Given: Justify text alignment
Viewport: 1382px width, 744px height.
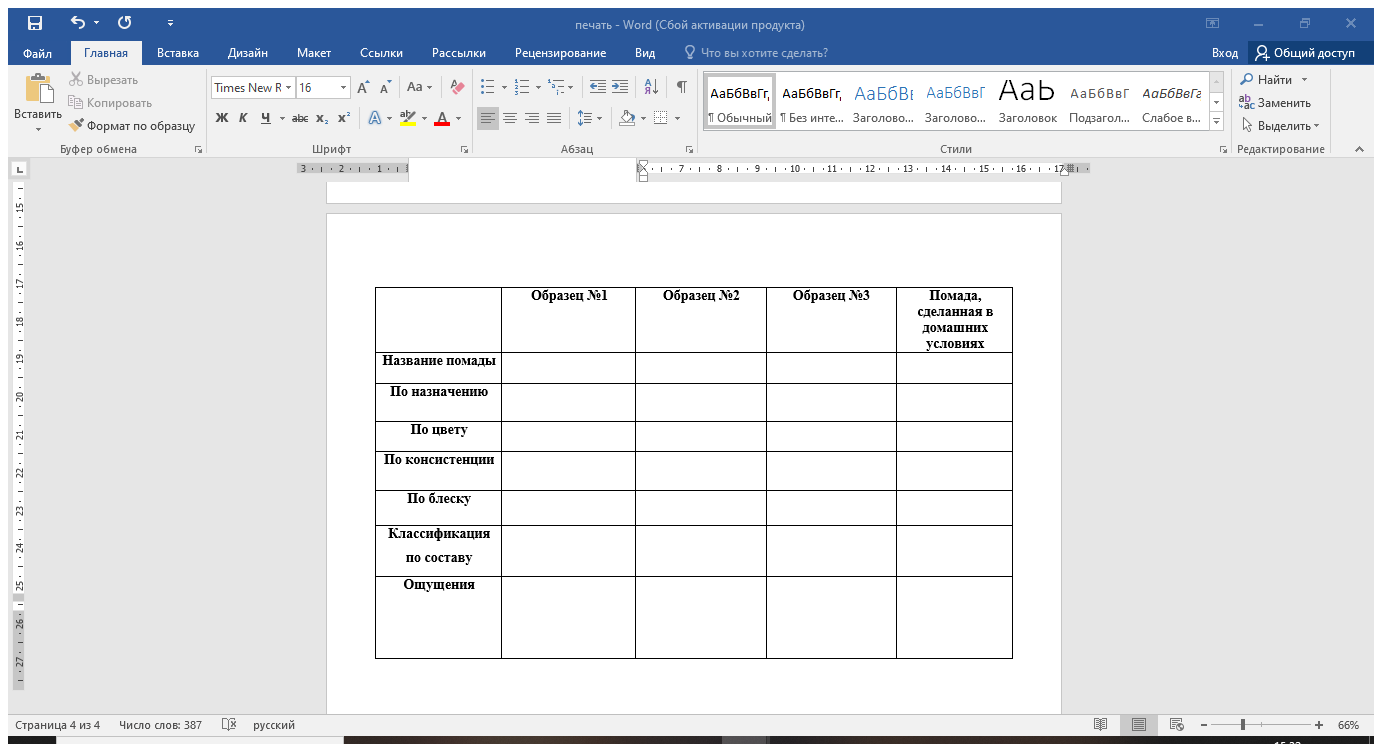Looking at the screenshot, I should 553,118.
